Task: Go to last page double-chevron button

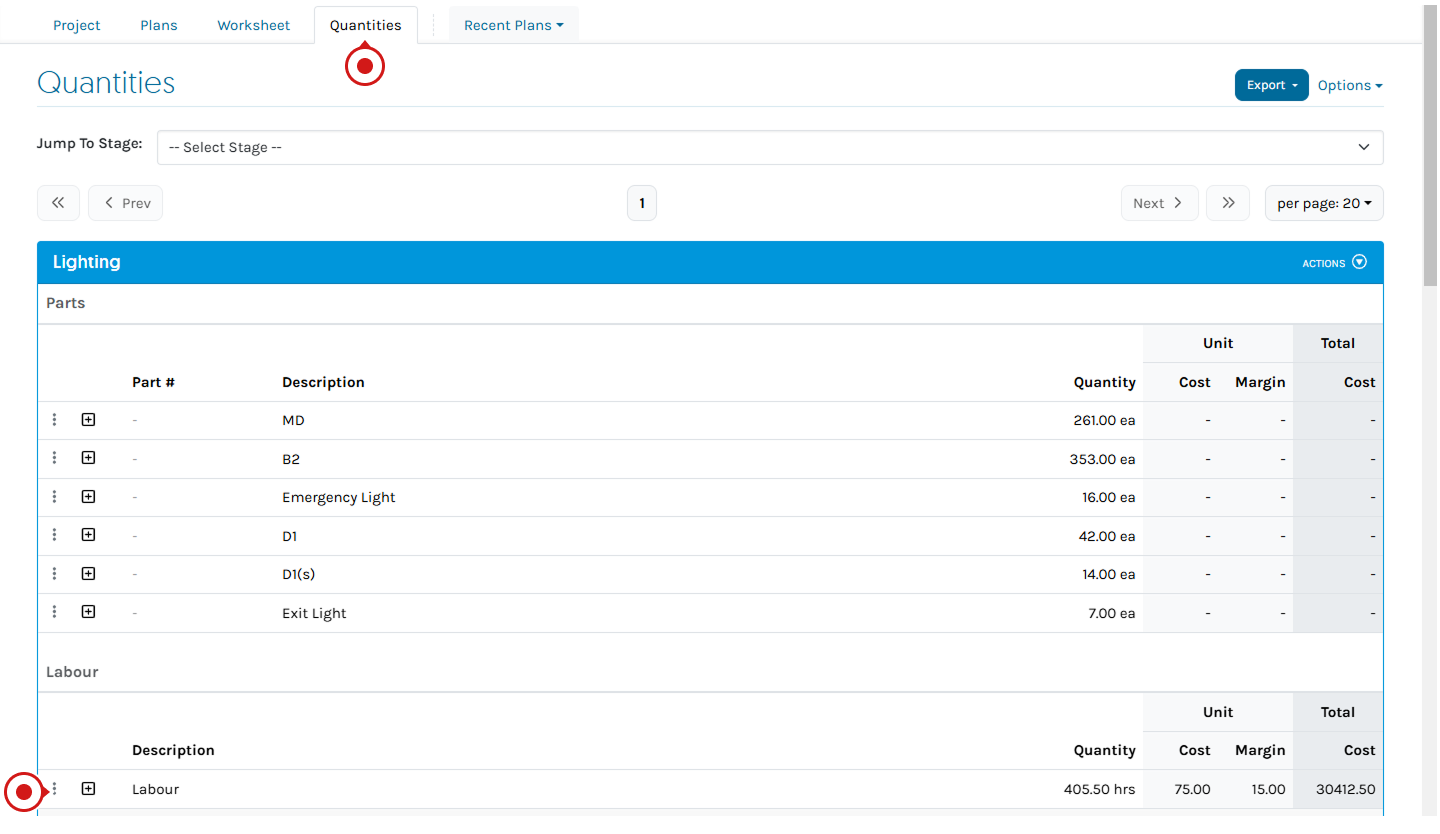Action: (x=1228, y=203)
